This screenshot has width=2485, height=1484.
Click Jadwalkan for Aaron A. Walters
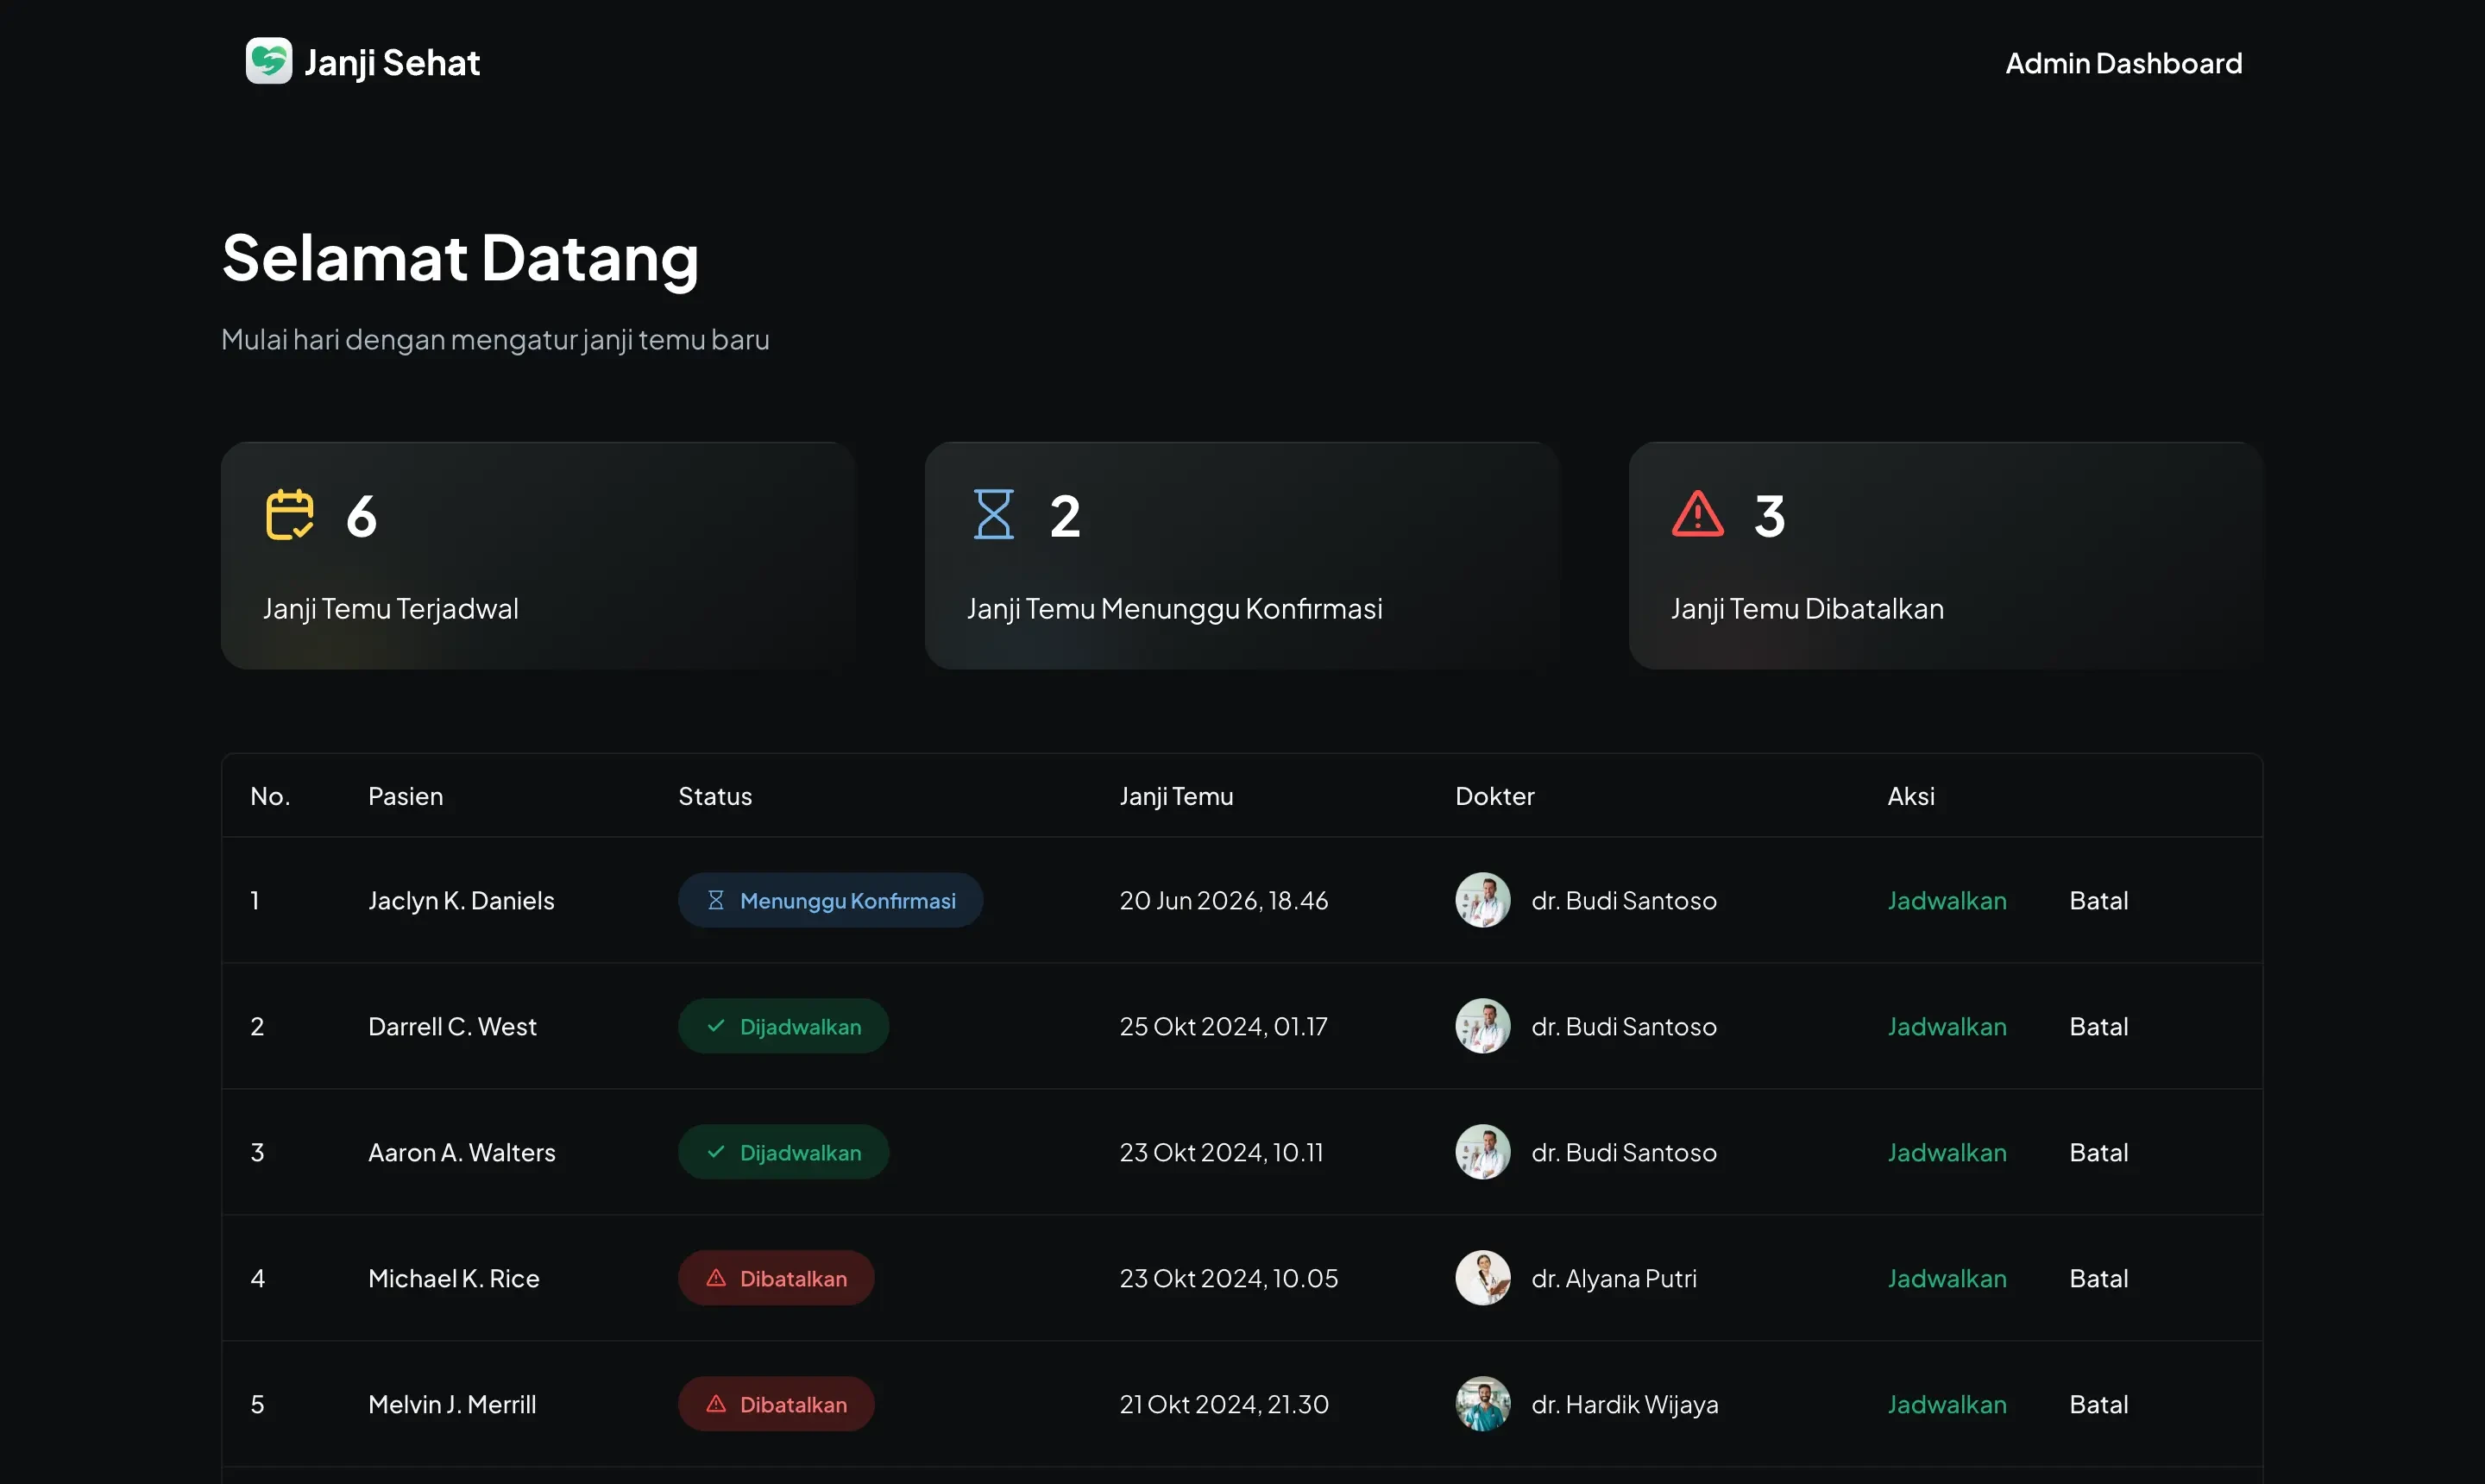[1947, 1153]
